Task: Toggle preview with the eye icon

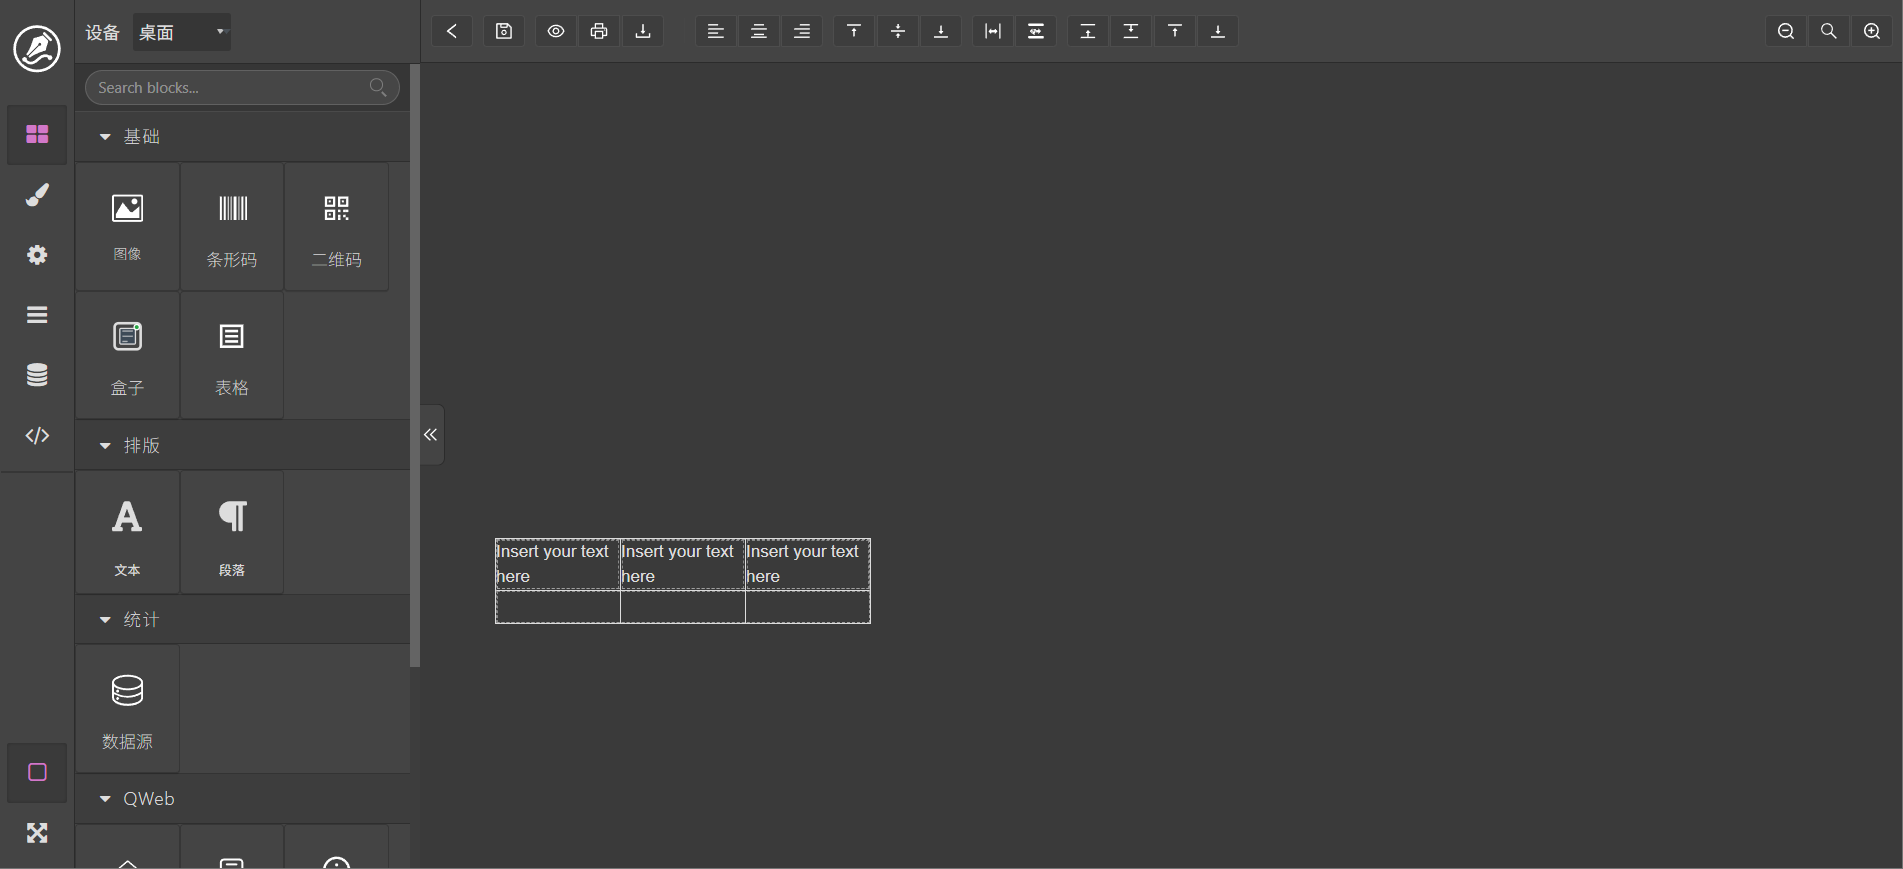Action: [x=556, y=31]
